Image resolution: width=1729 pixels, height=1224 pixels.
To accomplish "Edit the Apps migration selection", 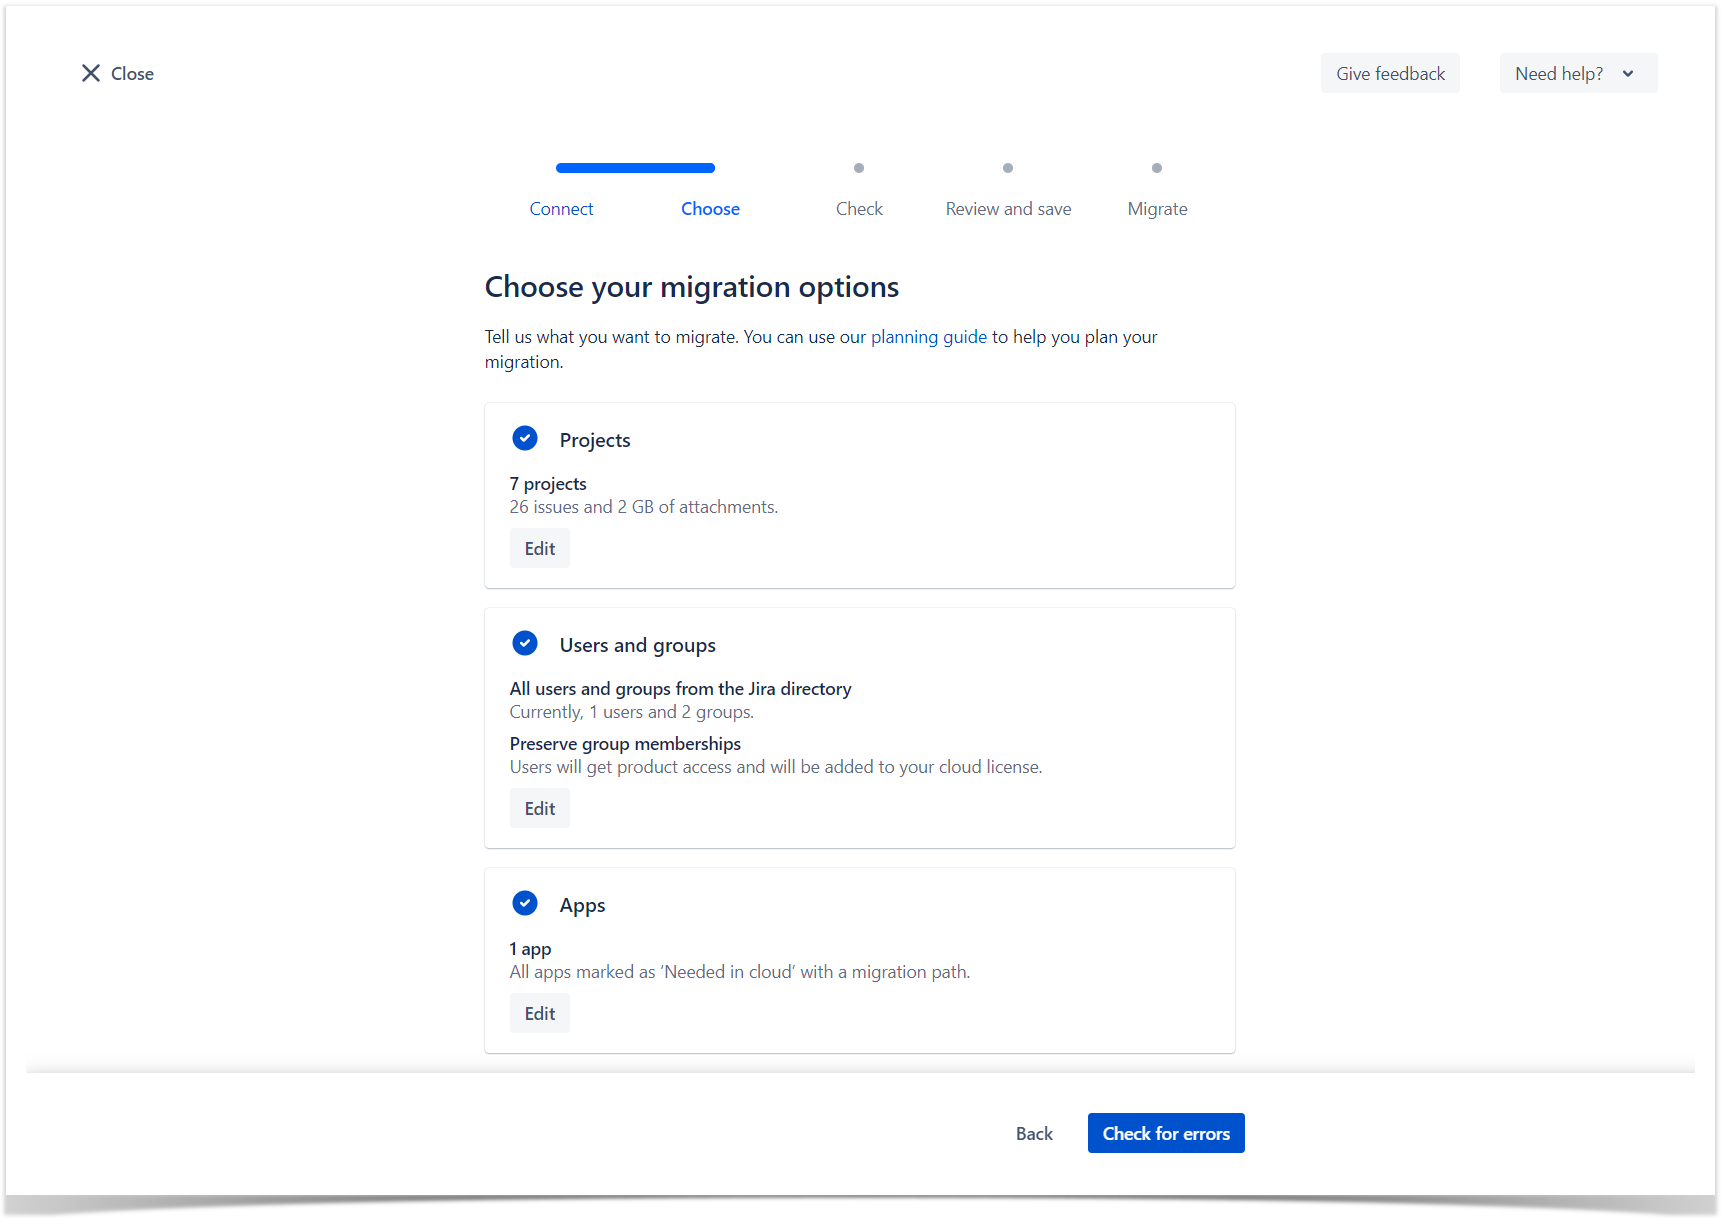I will [540, 1014].
